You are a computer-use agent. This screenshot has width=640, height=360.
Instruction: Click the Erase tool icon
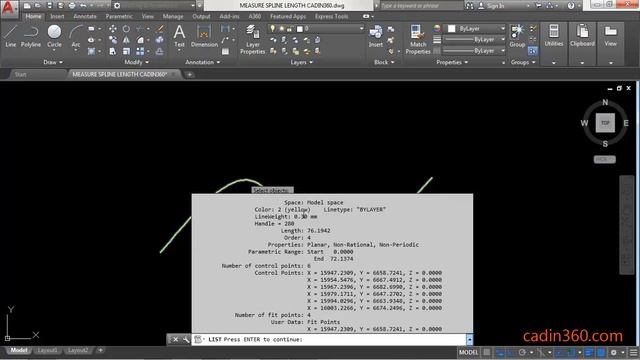click(x=160, y=29)
